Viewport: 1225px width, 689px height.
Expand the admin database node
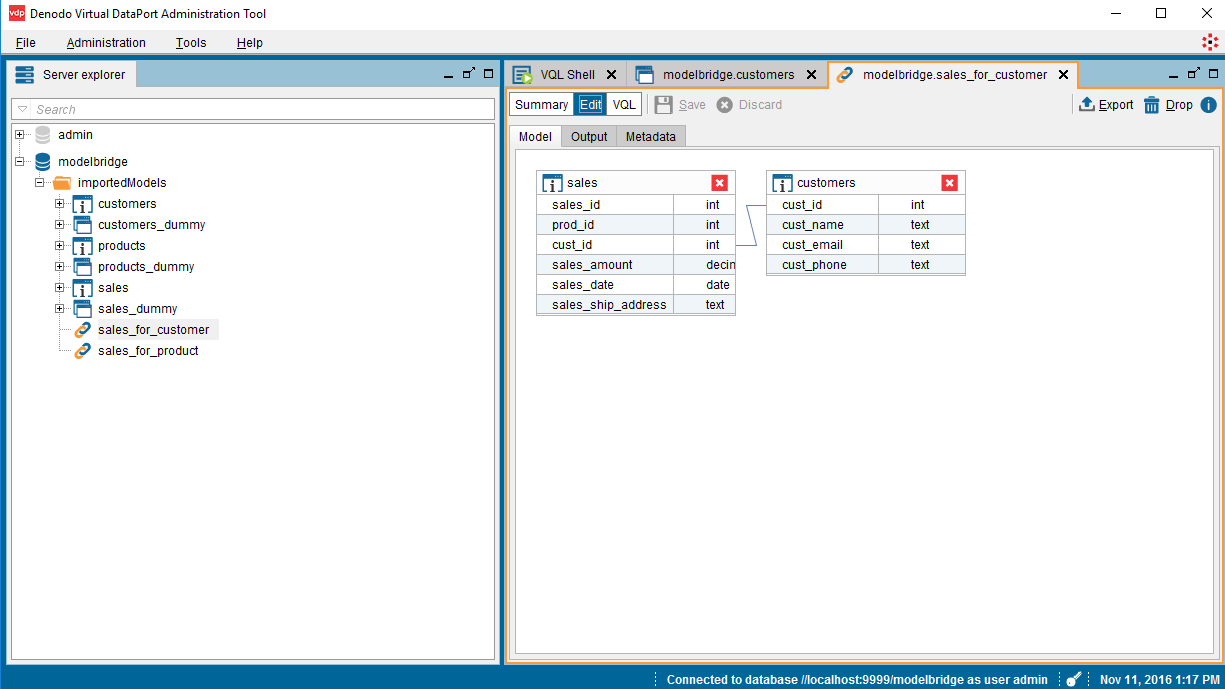19,135
